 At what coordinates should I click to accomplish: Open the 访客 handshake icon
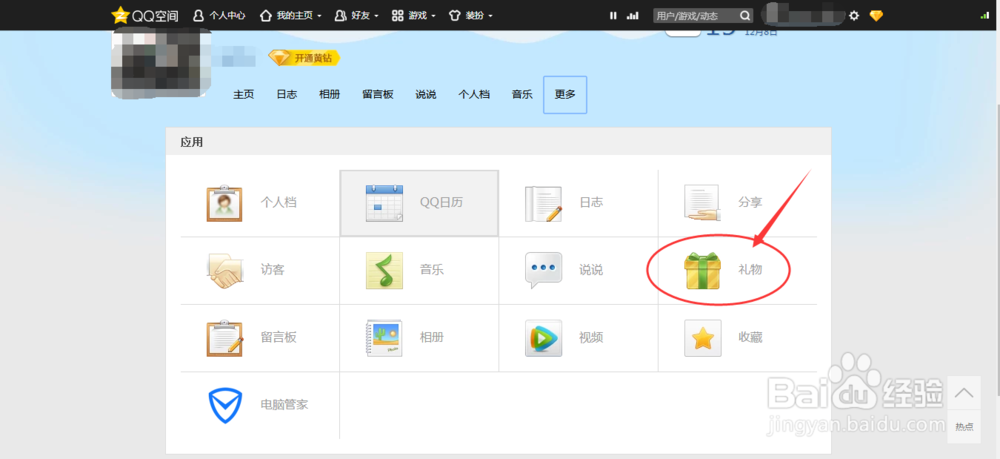coord(224,271)
